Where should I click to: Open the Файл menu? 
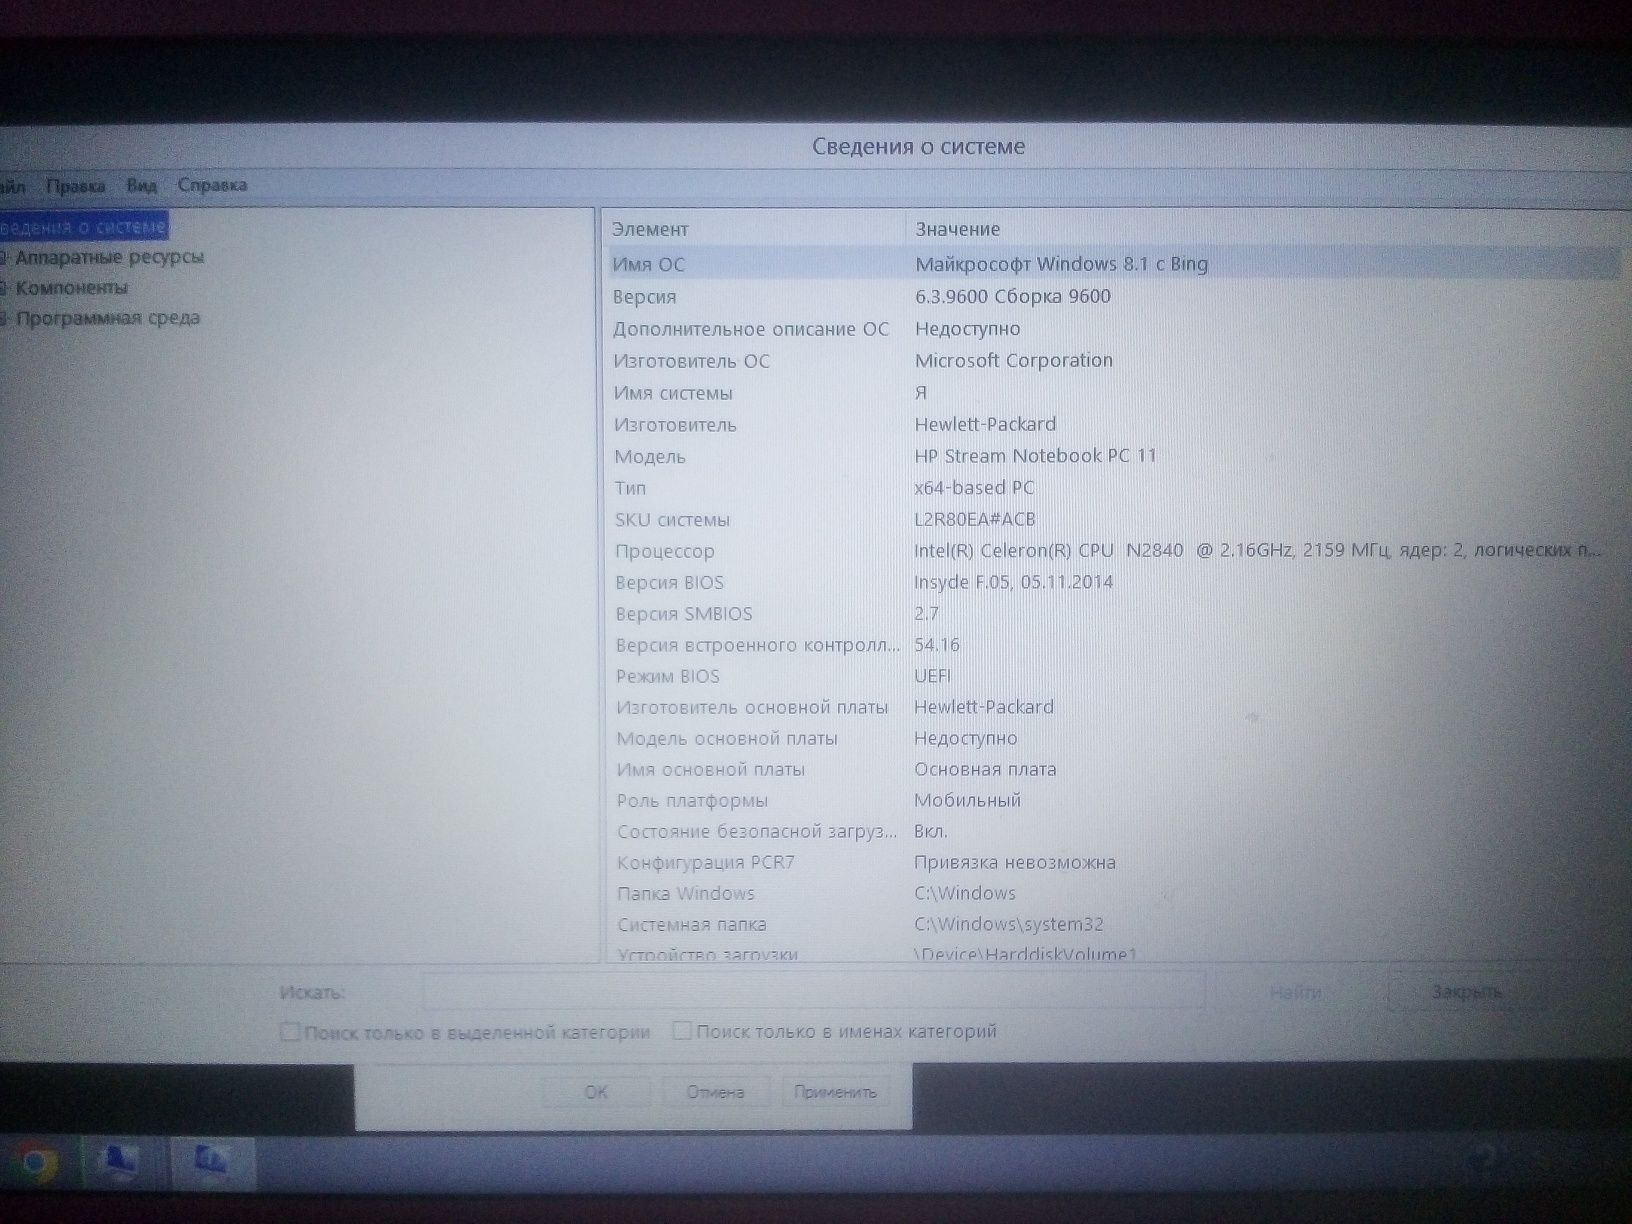(x=12, y=187)
